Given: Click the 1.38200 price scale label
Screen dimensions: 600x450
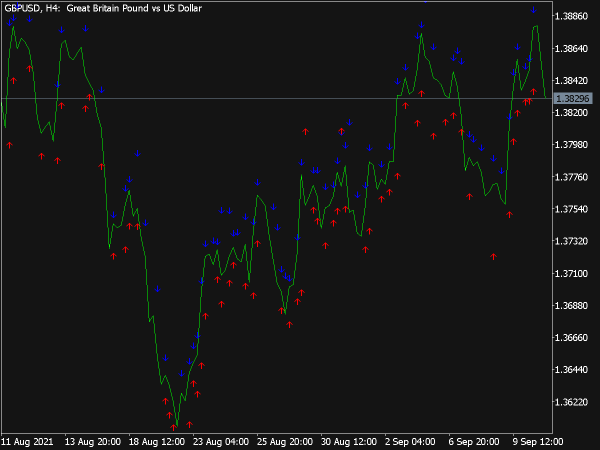Looking at the screenshot, I should (x=571, y=112).
